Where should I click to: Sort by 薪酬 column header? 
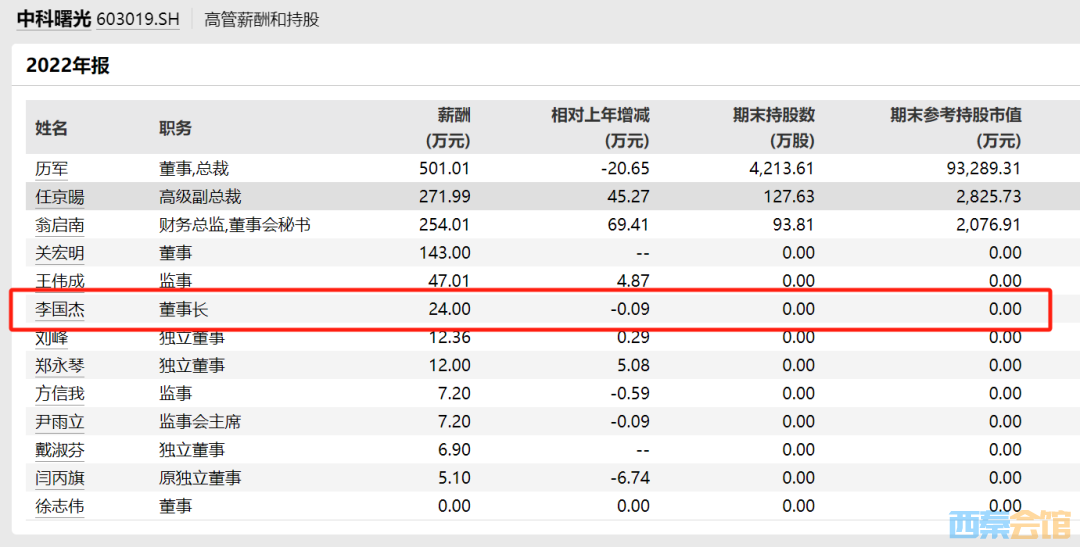(446, 127)
